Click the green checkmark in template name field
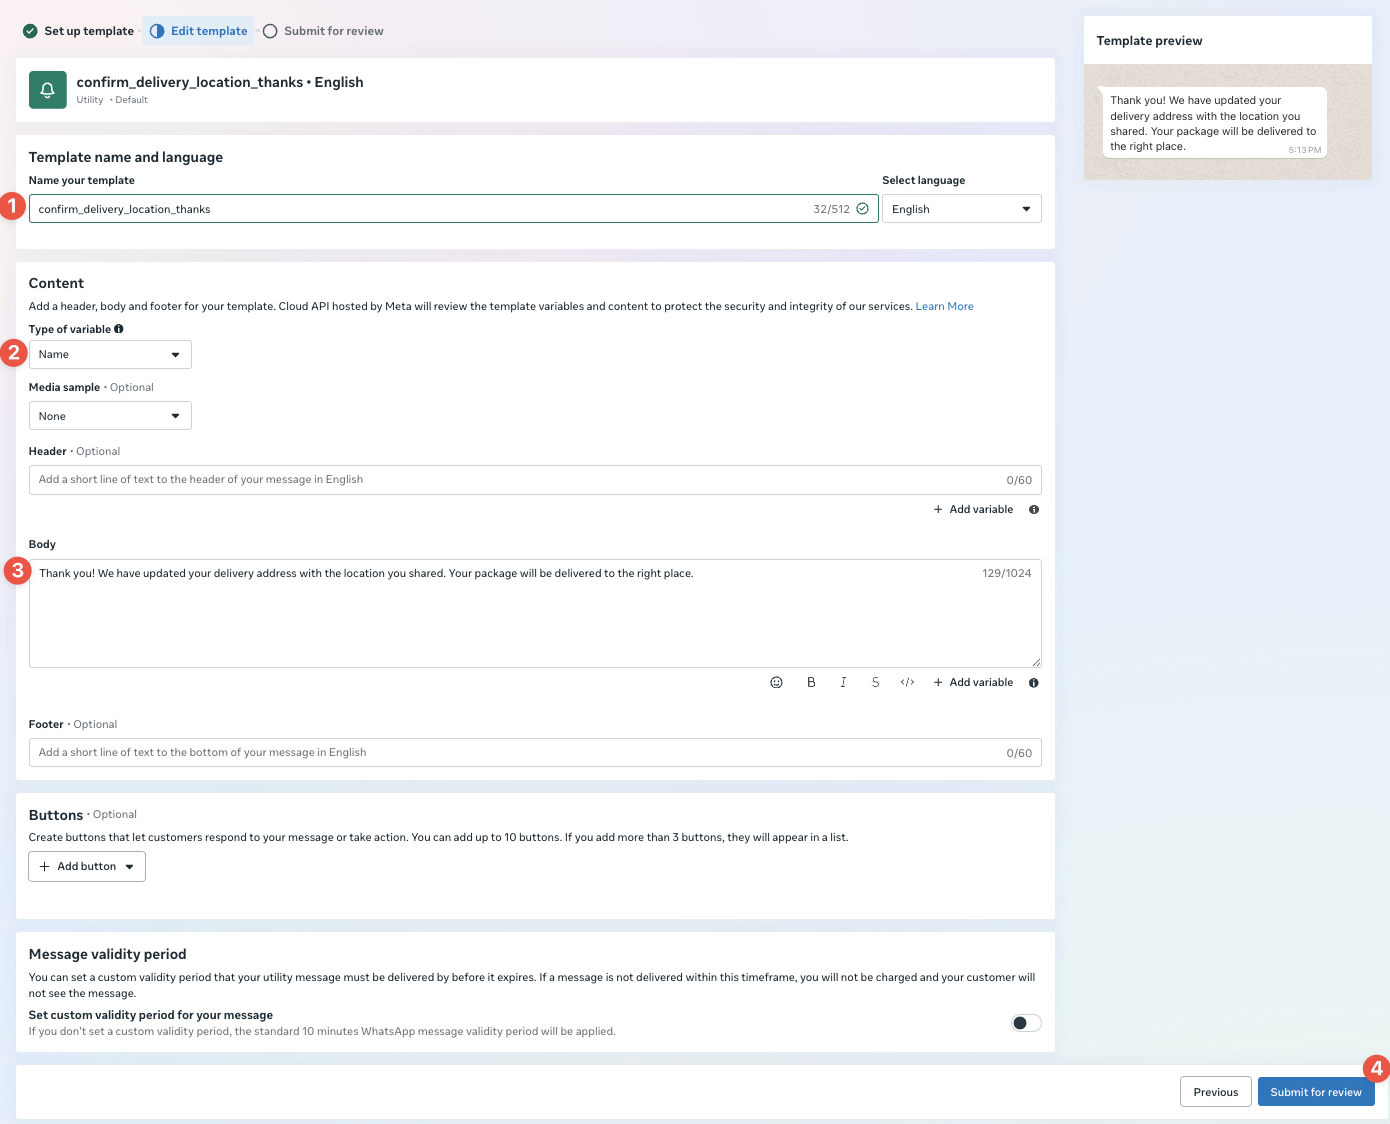The width and height of the screenshot is (1390, 1124). click(862, 209)
